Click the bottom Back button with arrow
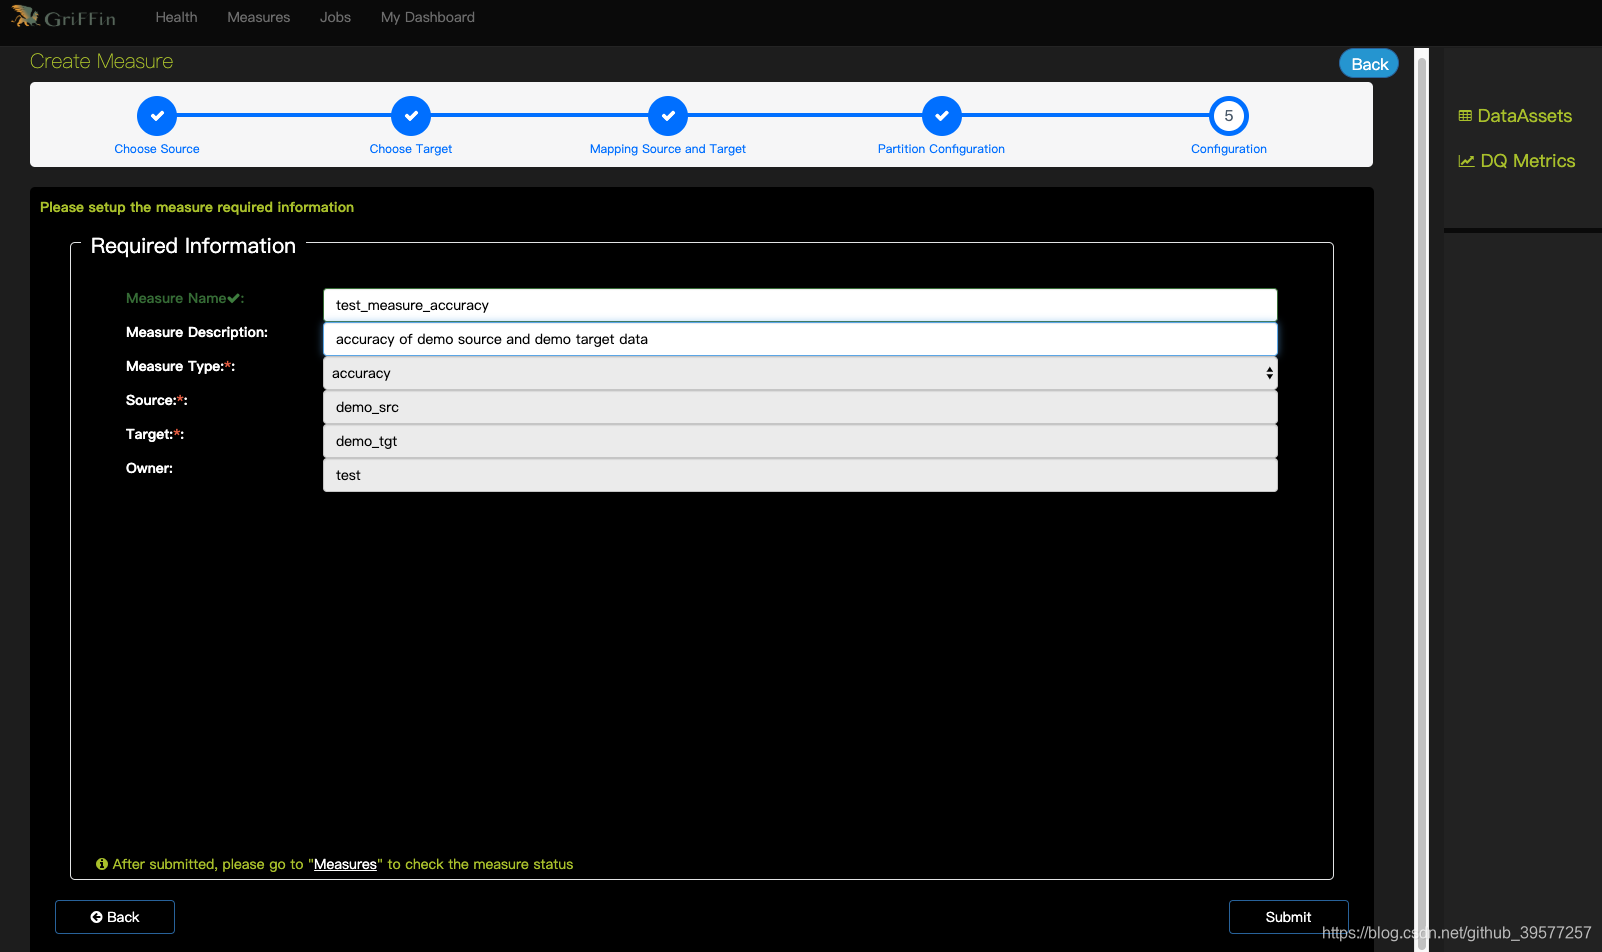The image size is (1602, 952). pos(115,917)
